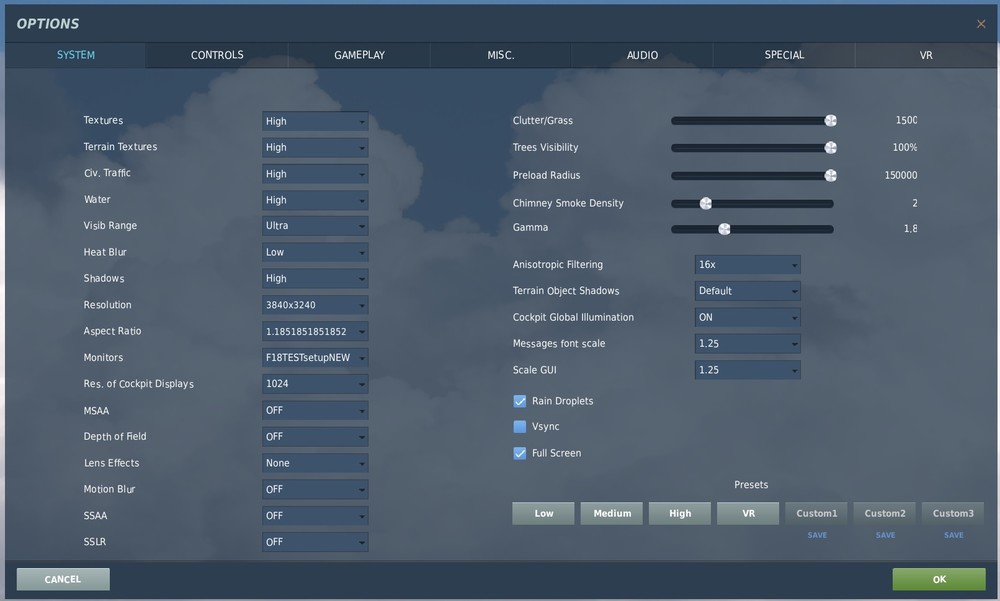
Task: Expand the Shadows dropdown
Action: 315,278
